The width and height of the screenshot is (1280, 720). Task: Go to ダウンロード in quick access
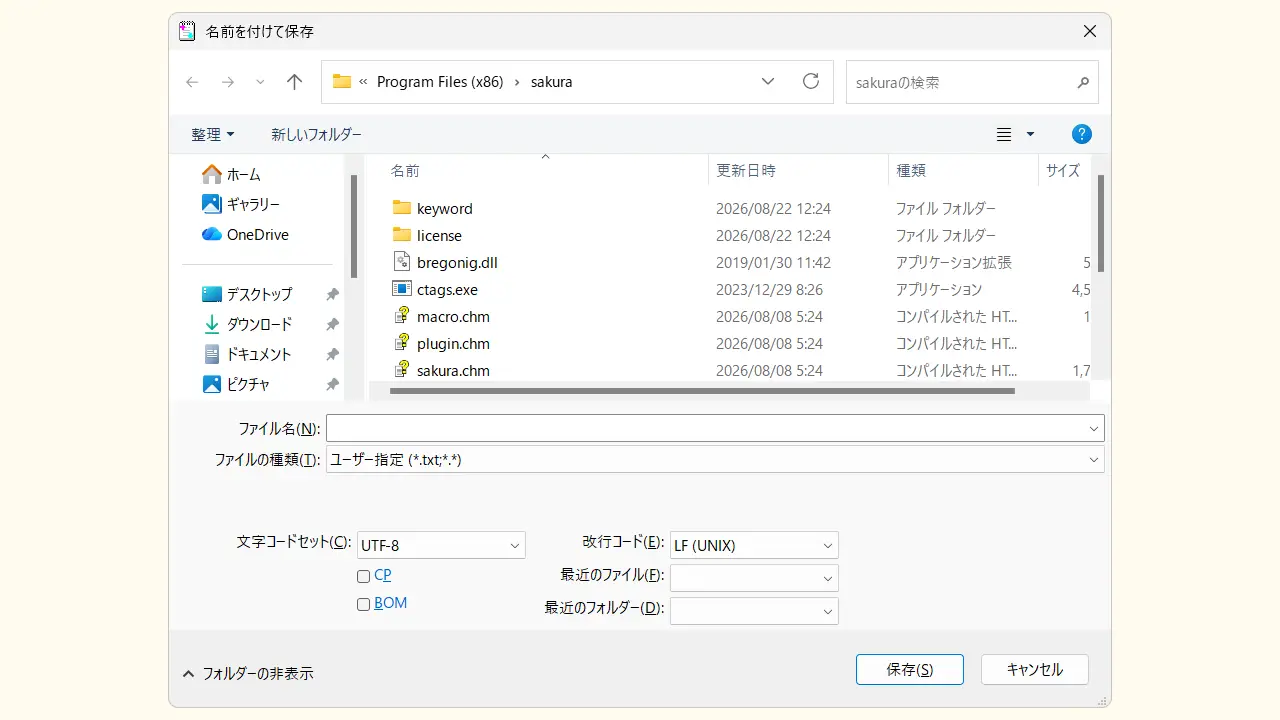pos(247,324)
